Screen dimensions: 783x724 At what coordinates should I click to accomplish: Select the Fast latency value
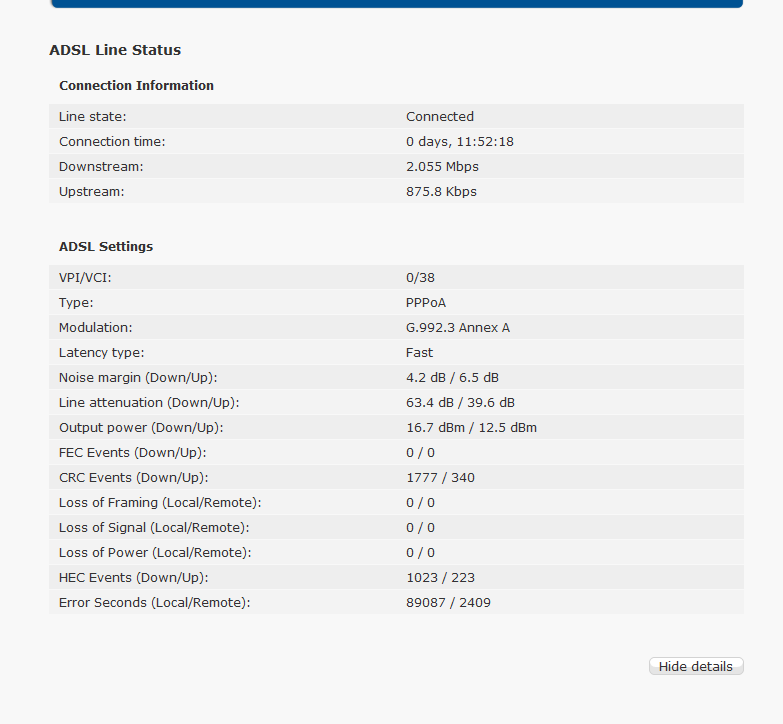click(419, 352)
